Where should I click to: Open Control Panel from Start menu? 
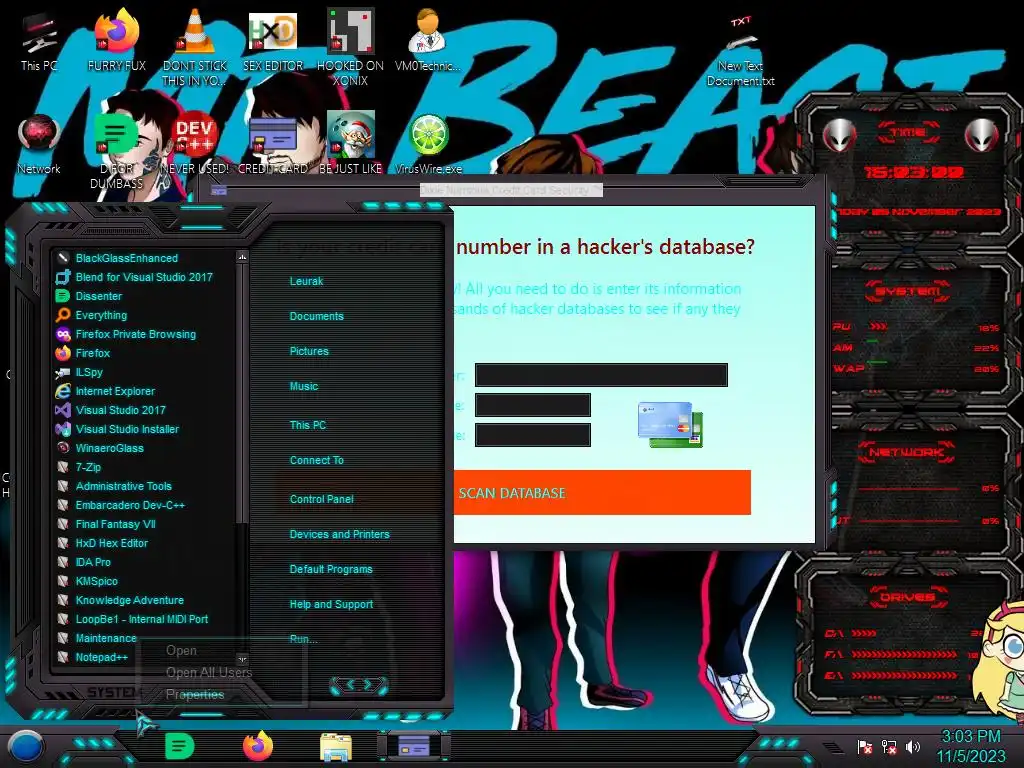pyautogui.click(x=322, y=499)
